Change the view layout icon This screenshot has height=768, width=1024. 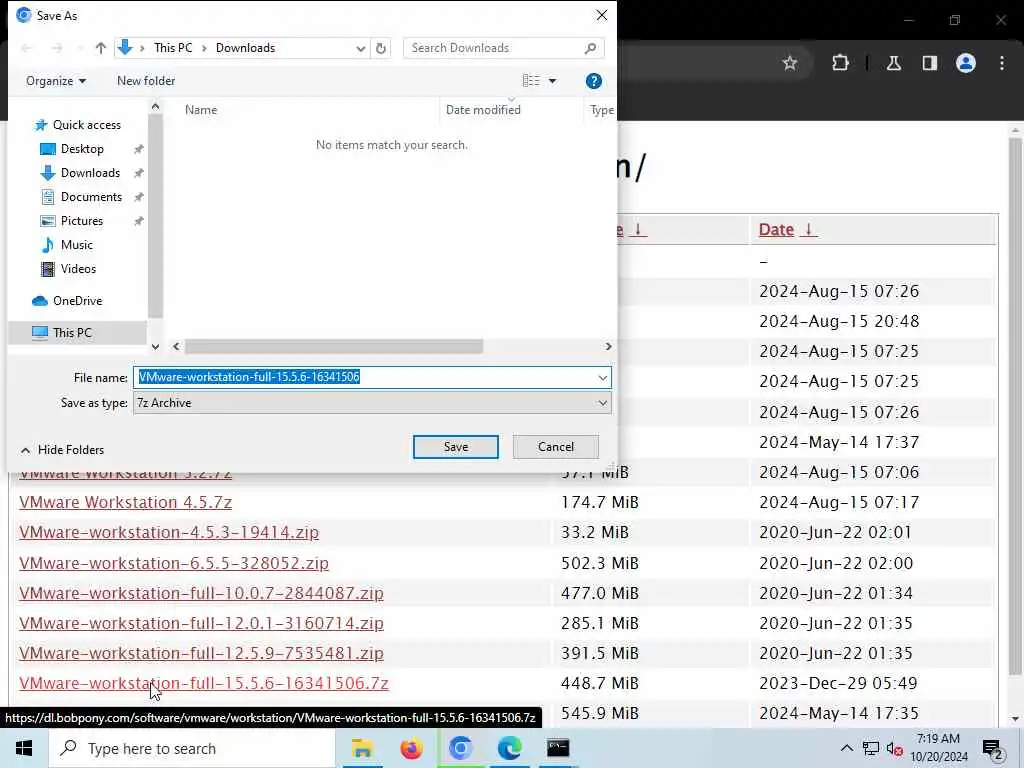[x=531, y=80]
